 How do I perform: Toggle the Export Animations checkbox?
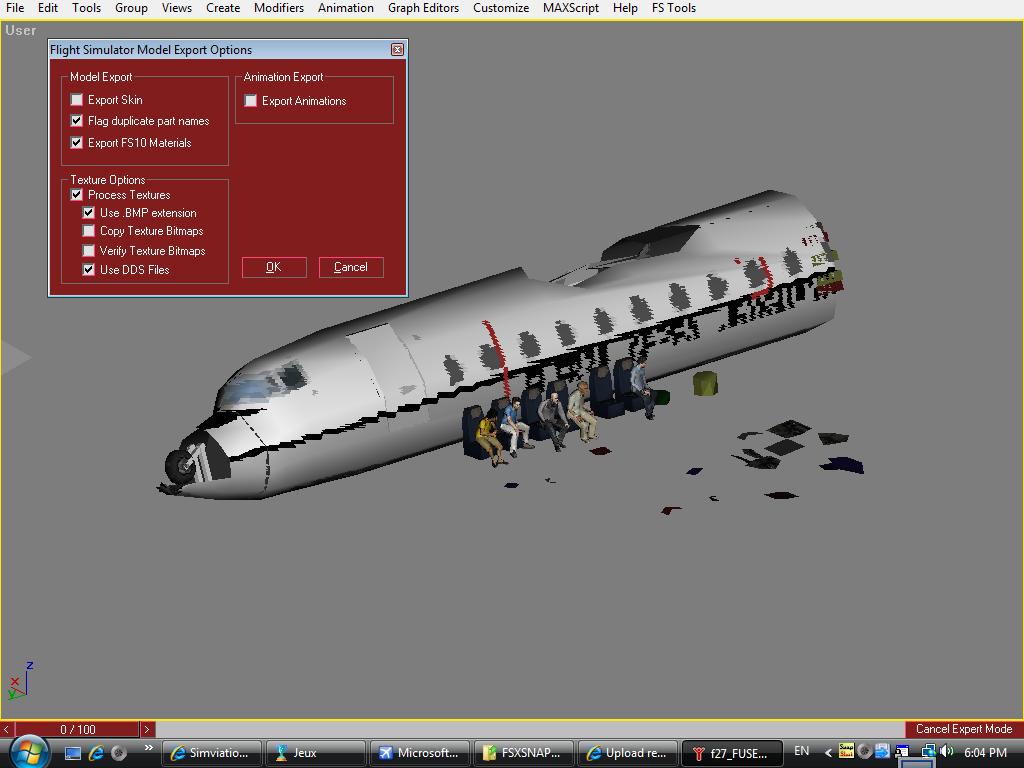251,101
